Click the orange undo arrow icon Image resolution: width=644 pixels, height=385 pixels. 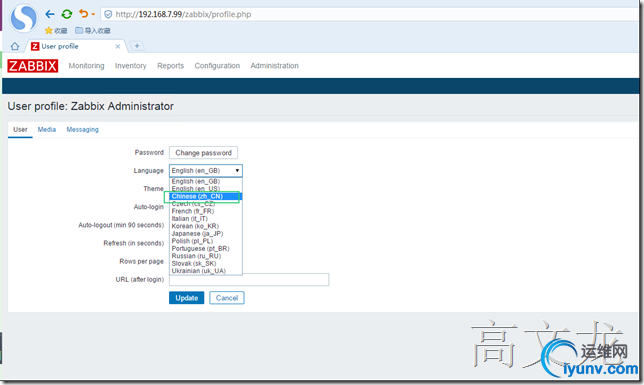tap(83, 14)
